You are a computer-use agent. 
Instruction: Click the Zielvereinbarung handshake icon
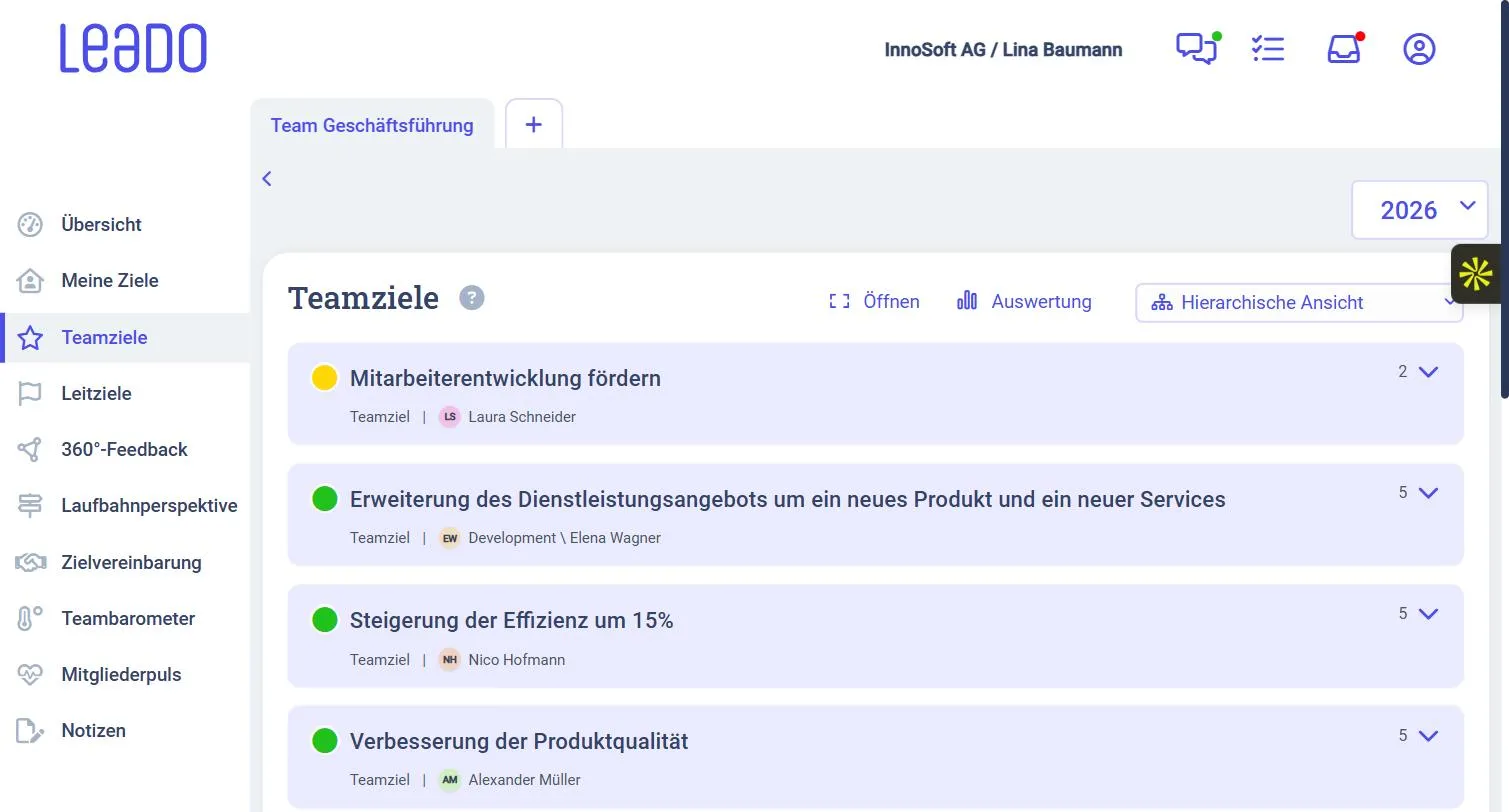coord(30,562)
